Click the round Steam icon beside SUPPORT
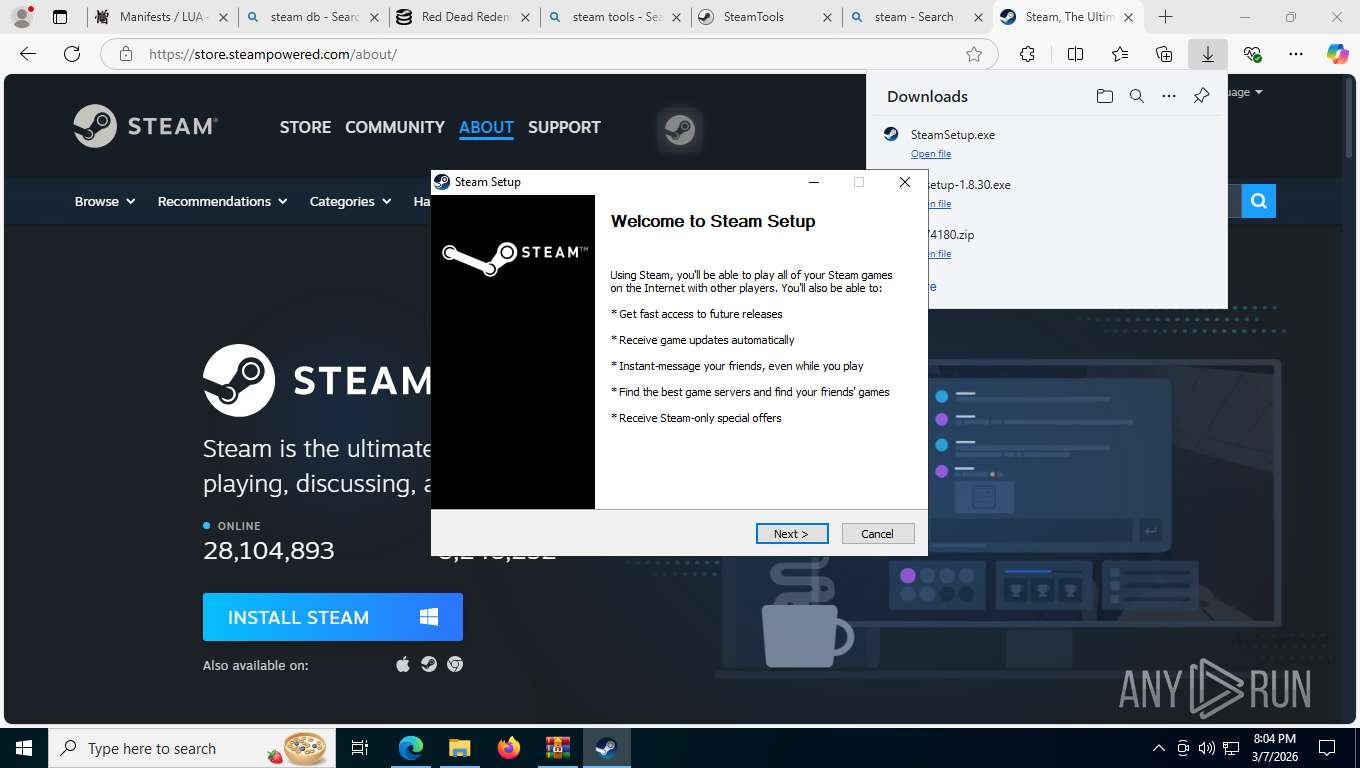Viewport: 1360px width, 768px height. pyautogui.click(x=680, y=129)
